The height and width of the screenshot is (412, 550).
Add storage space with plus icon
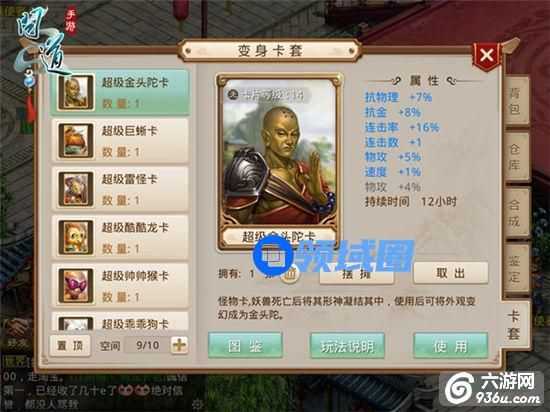click(x=179, y=345)
